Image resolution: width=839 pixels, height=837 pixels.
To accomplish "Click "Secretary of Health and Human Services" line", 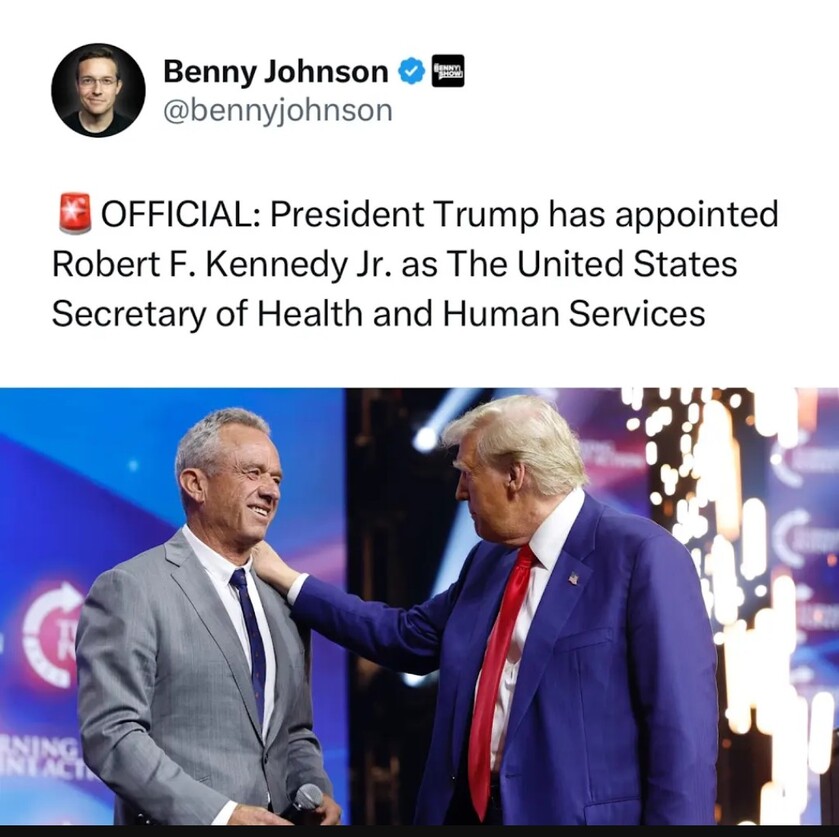I will pyautogui.click(x=378, y=314).
